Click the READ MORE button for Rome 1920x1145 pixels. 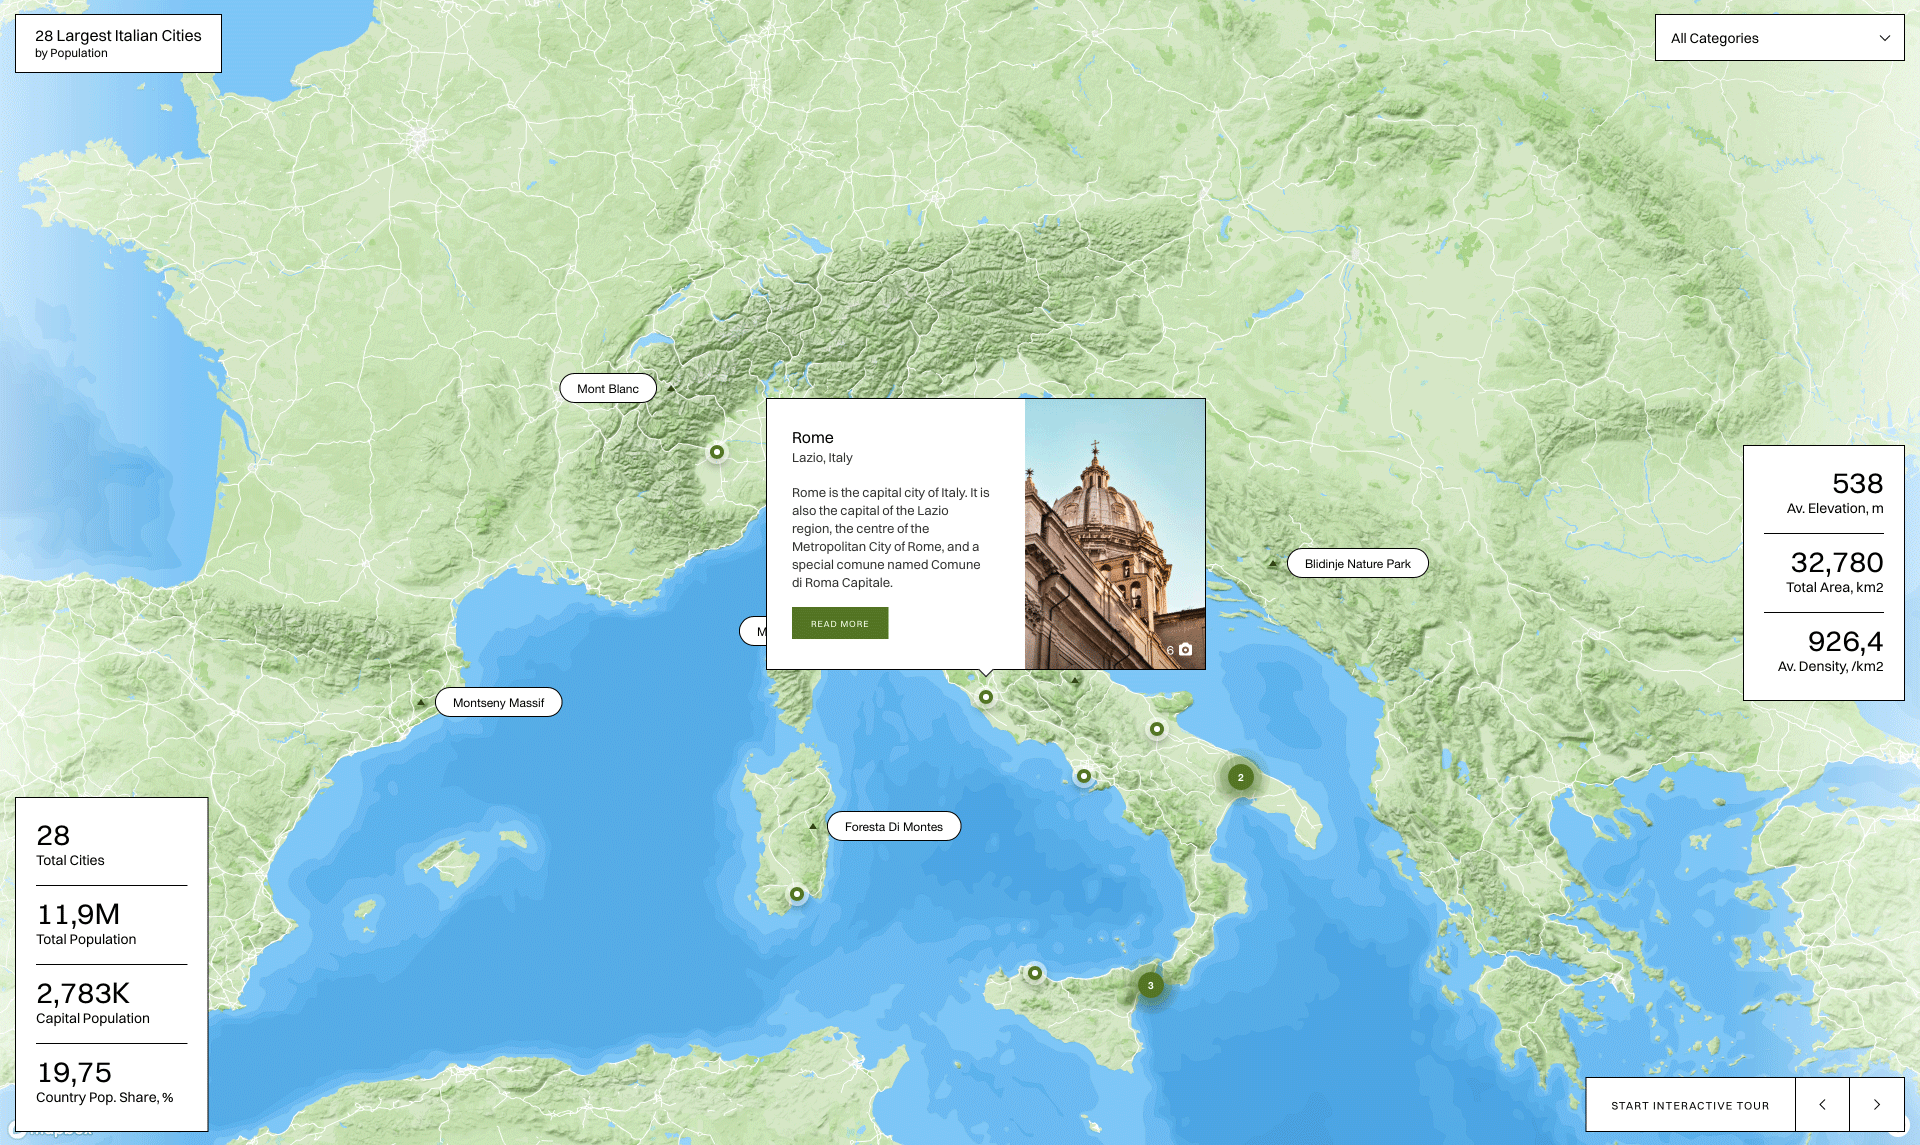click(840, 623)
